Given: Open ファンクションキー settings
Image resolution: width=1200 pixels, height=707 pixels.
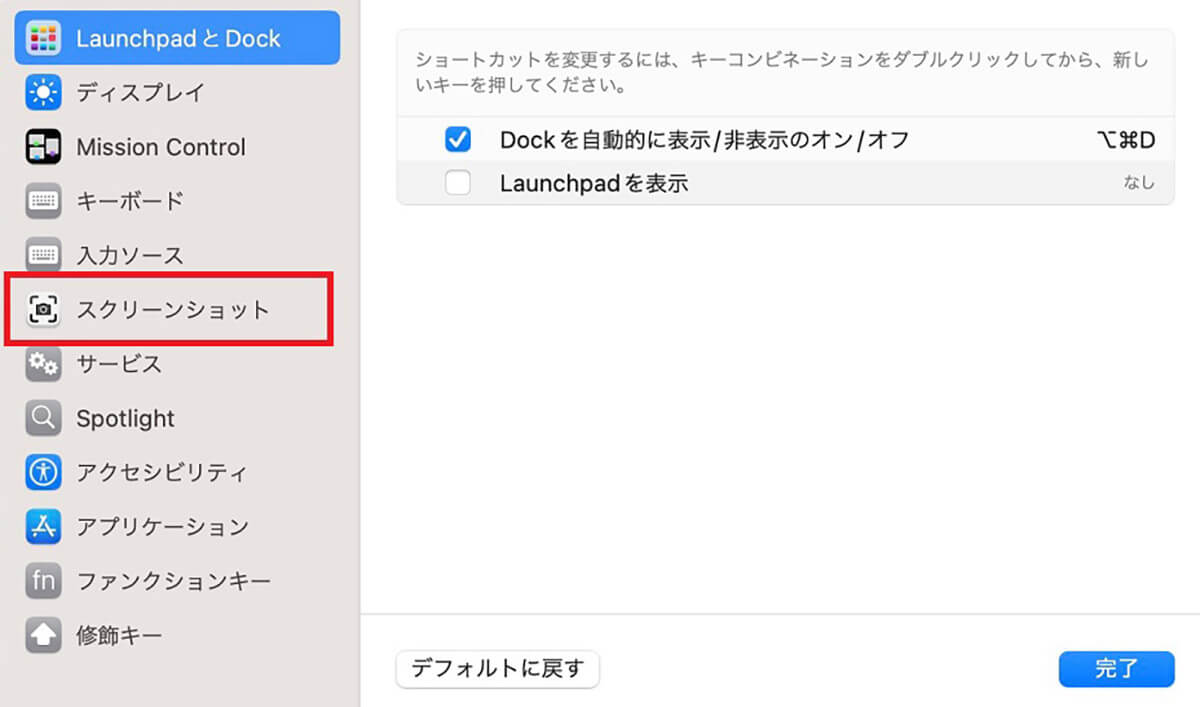Looking at the screenshot, I should tap(178, 580).
